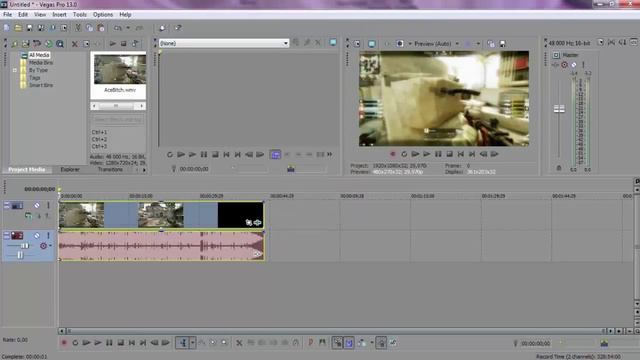This screenshot has width=640, height=360.
Task: Switch to the Project Media tab
Action: point(27,169)
